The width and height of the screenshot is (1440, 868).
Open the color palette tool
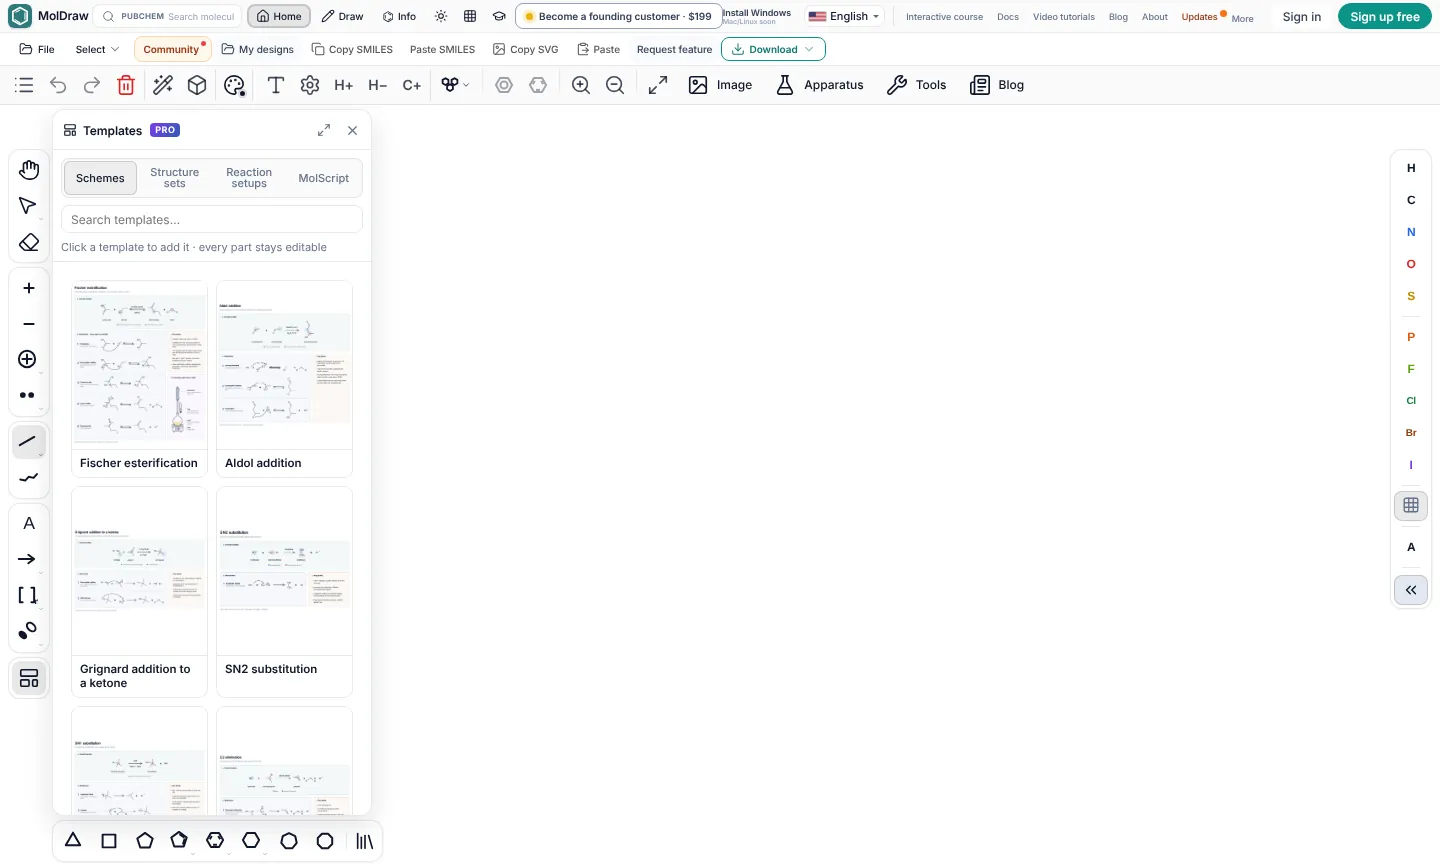click(x=234, y=85)
